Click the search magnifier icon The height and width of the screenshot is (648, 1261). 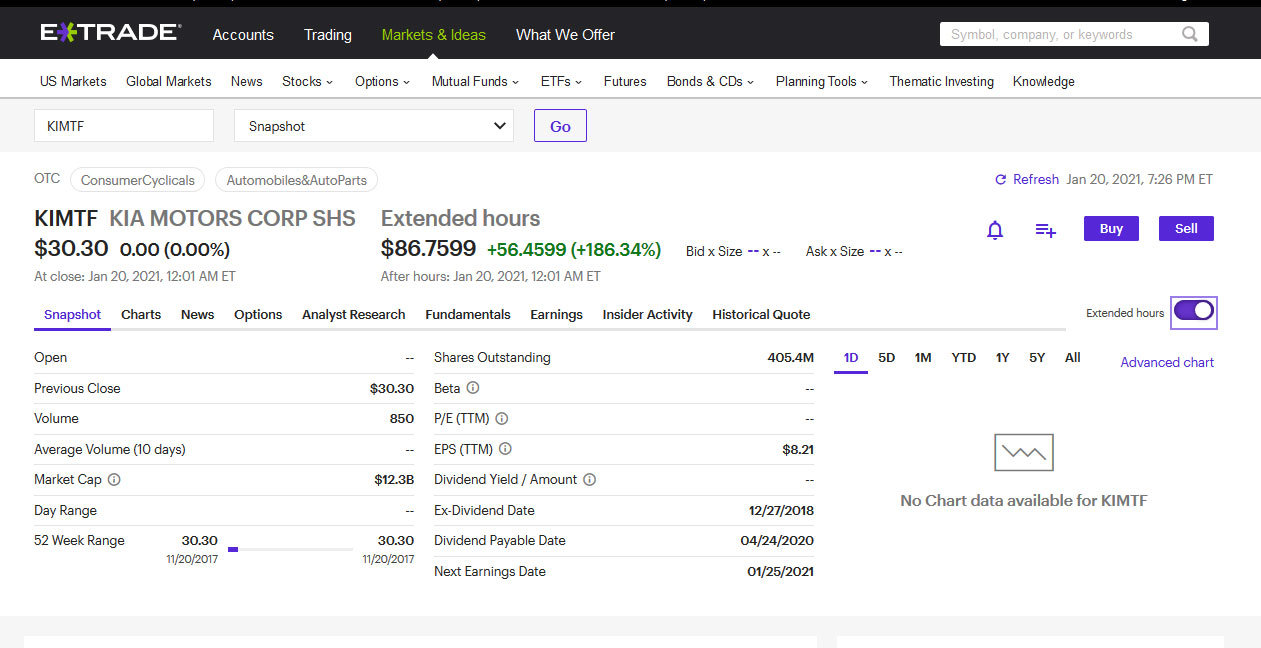point(1190,34)
